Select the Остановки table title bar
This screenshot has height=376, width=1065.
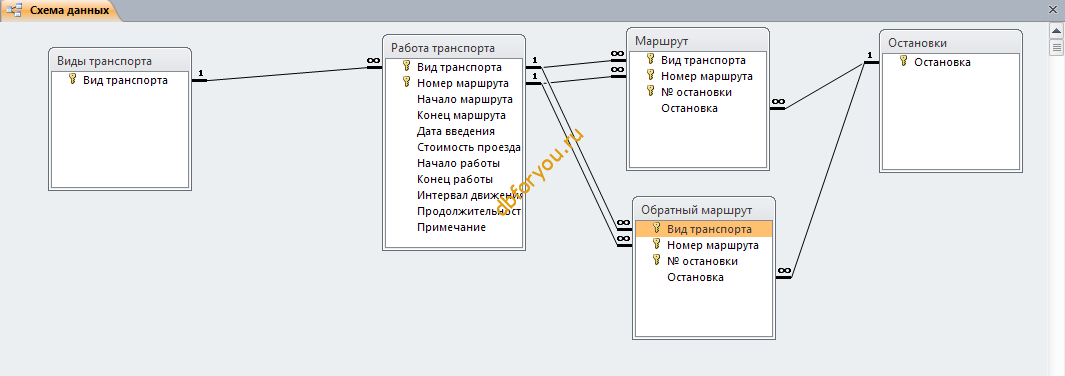coord(951,43)
